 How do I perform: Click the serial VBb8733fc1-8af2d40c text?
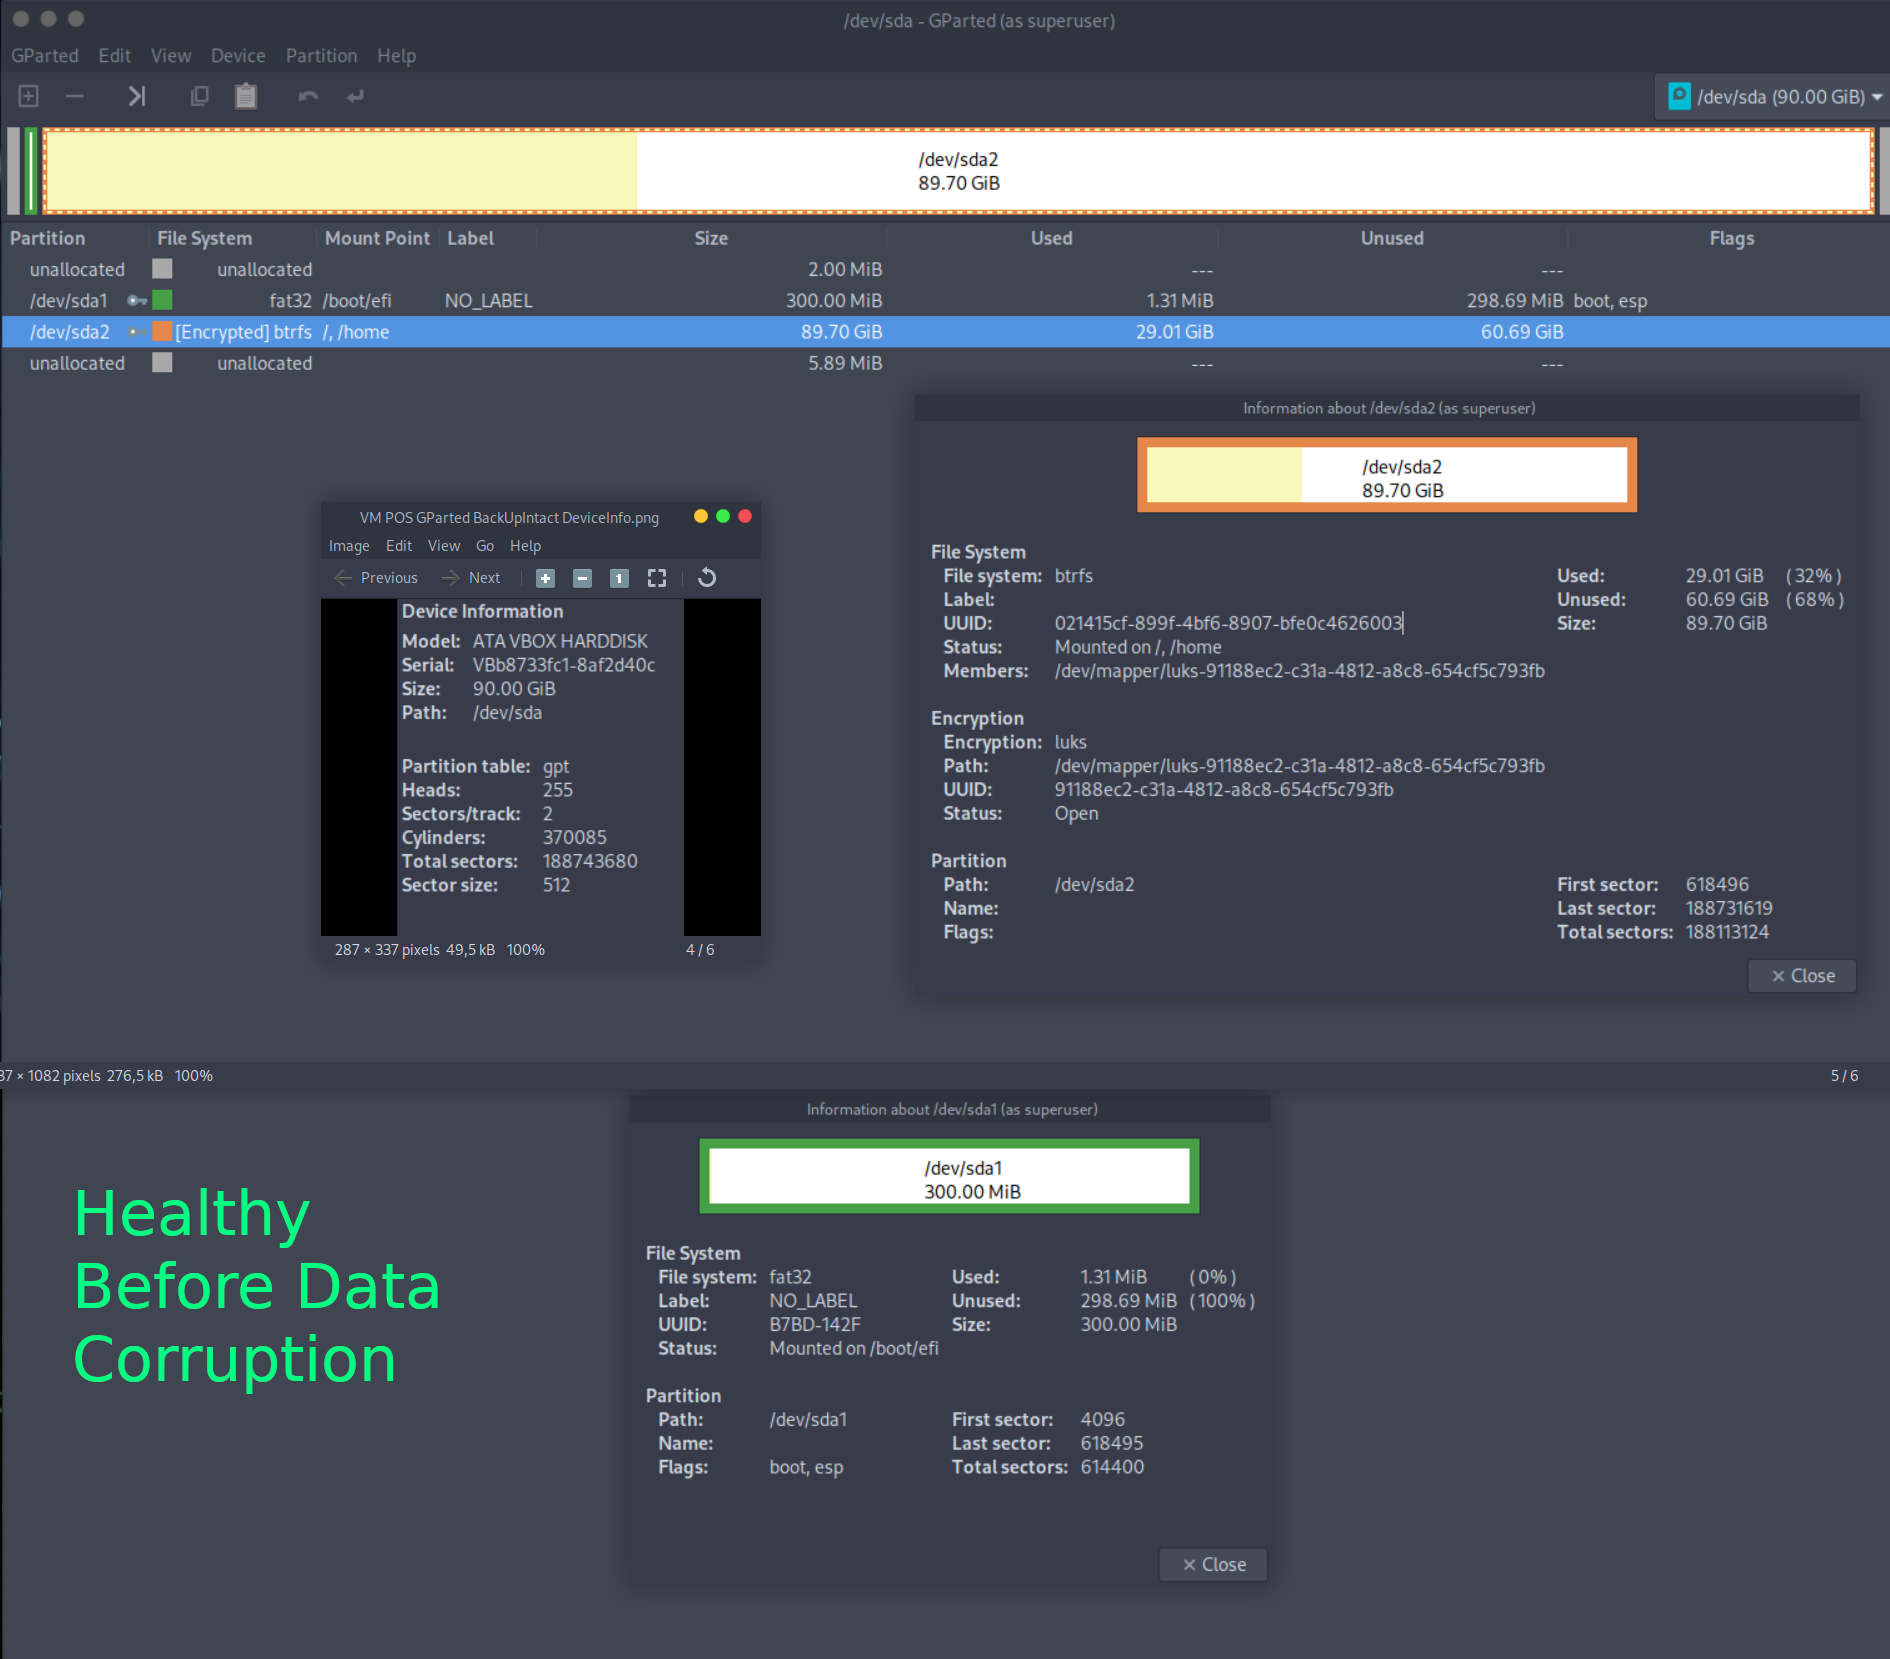coord(564,665)
